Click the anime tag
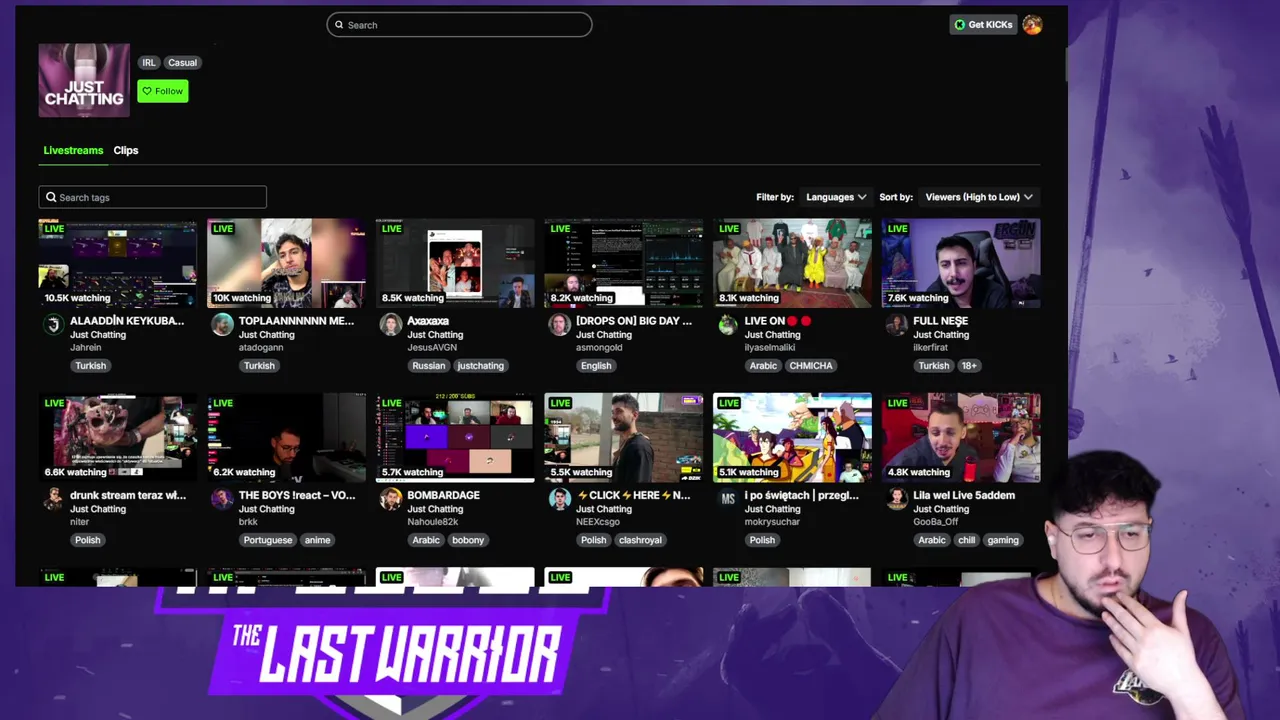The width and height of the screenshot is (1280, 720). (x=317, y=540)
